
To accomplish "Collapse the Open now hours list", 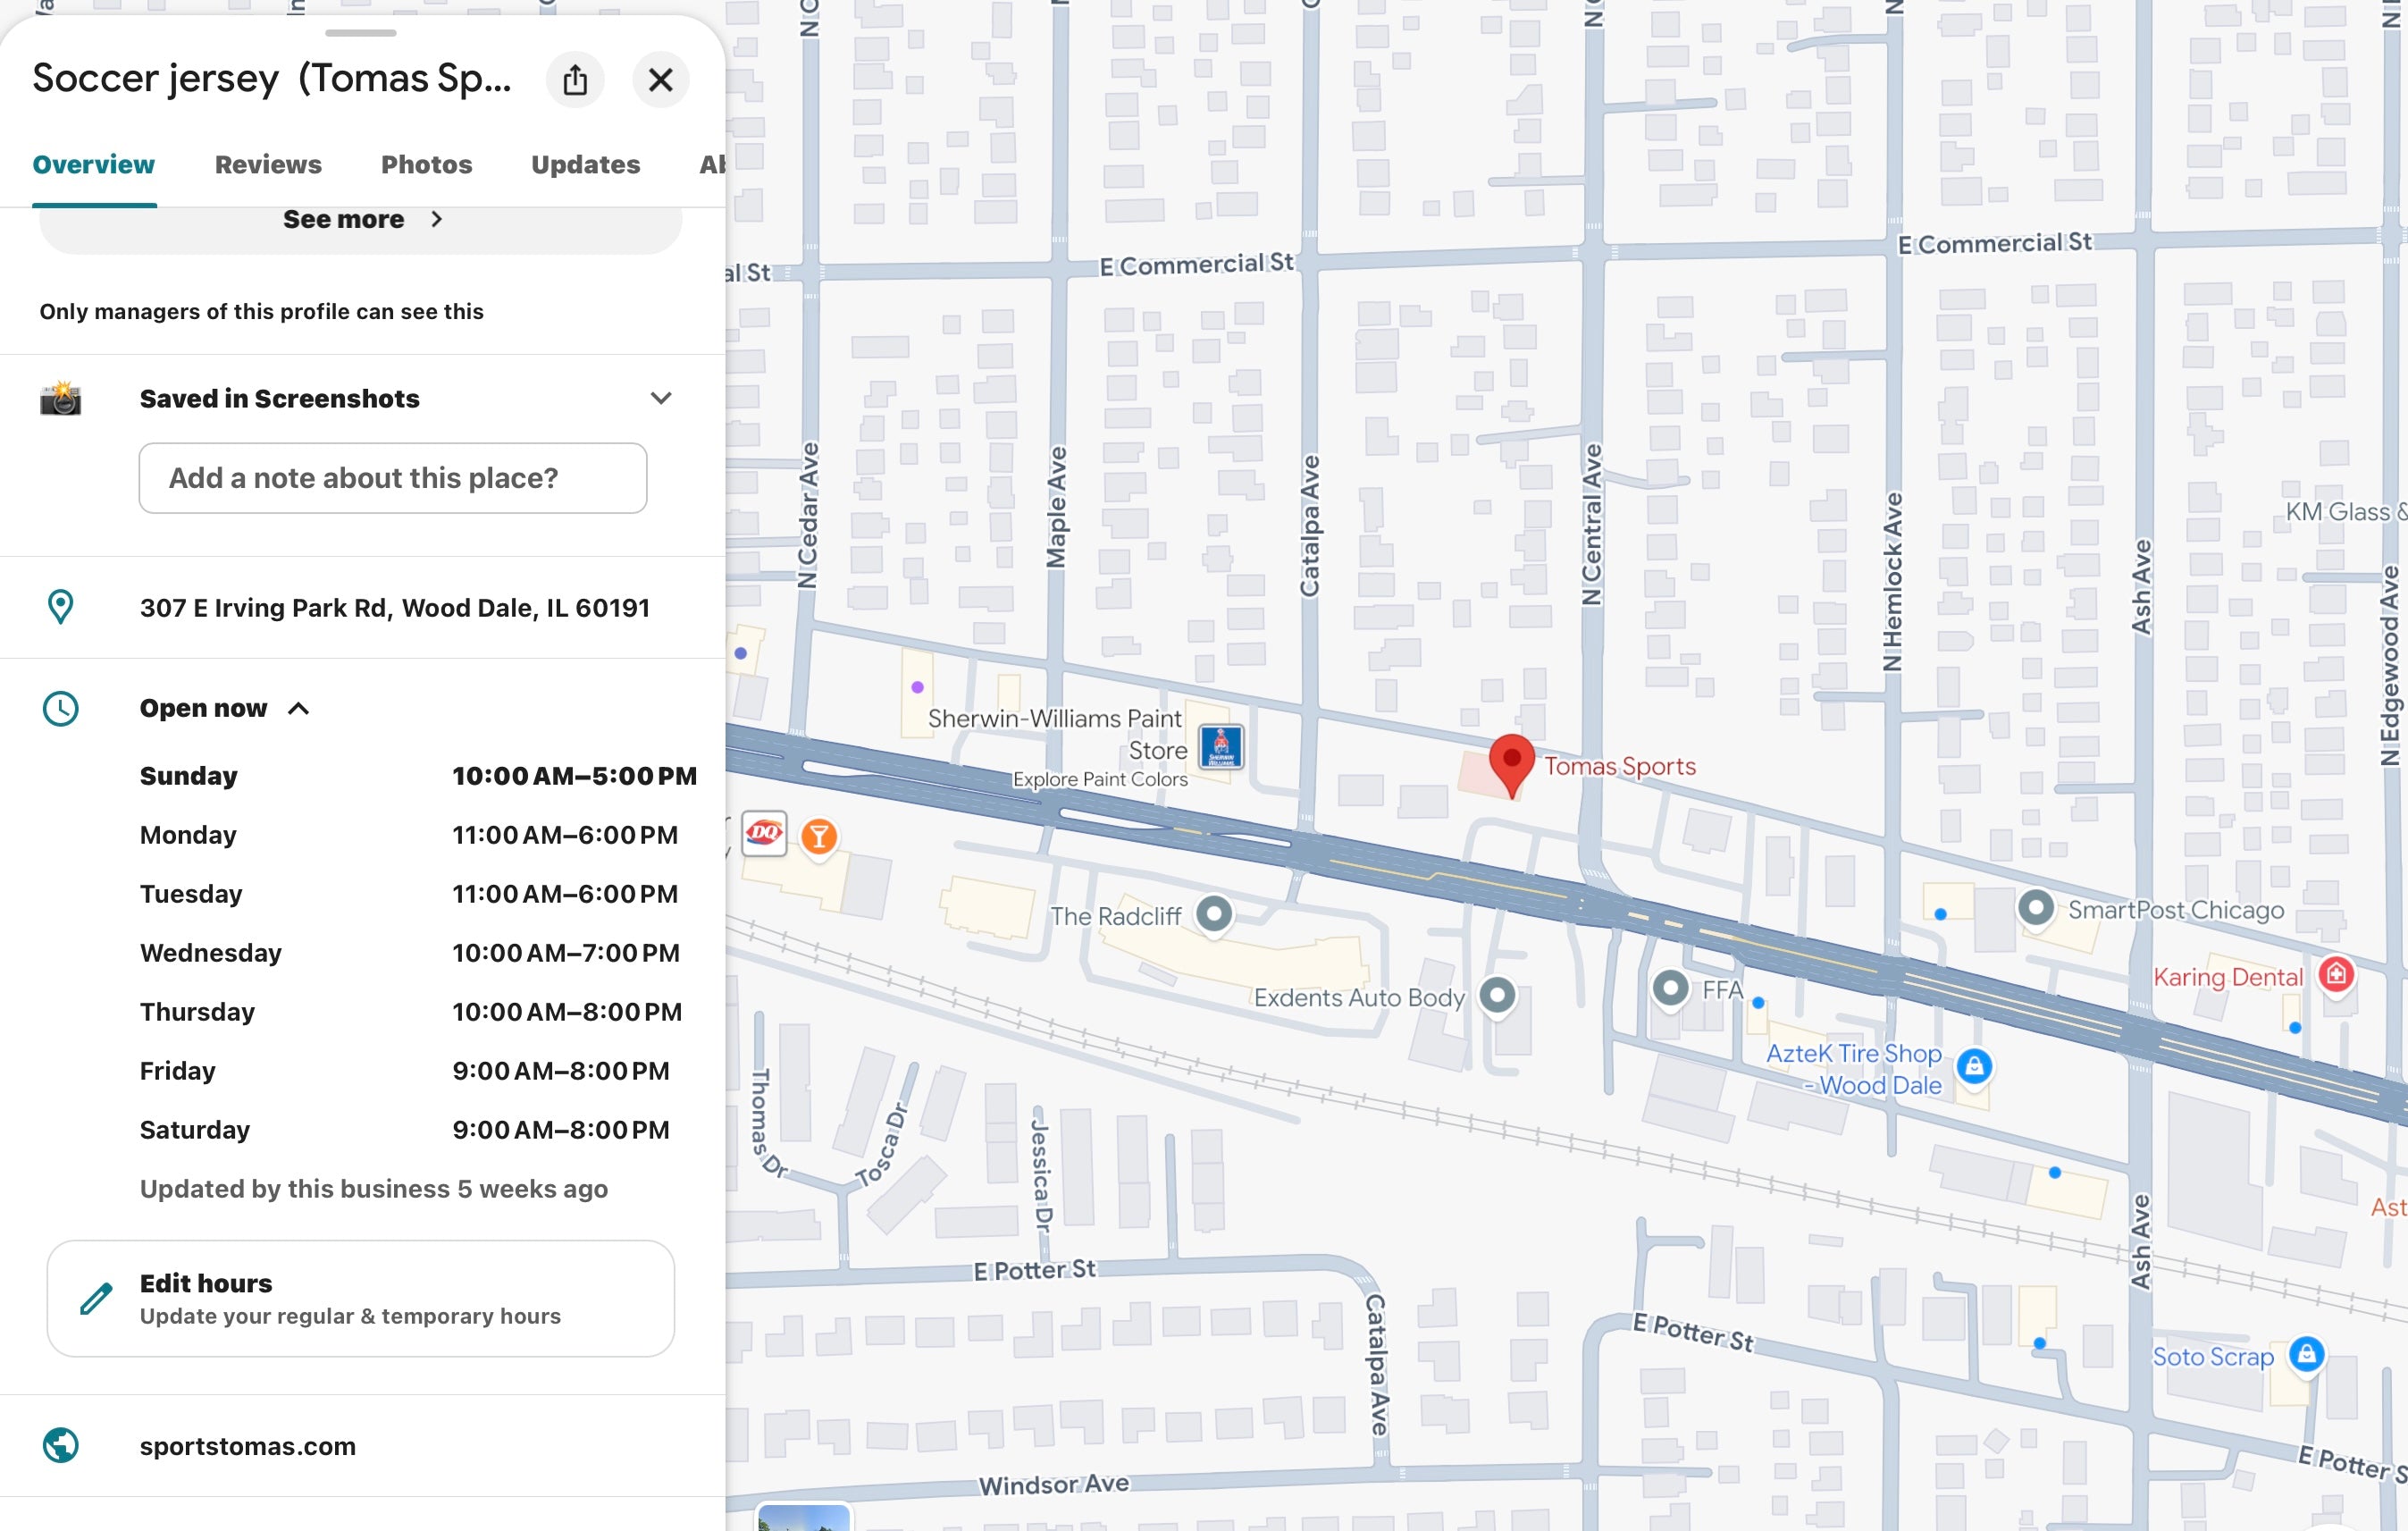I will [x=298, y=709].
